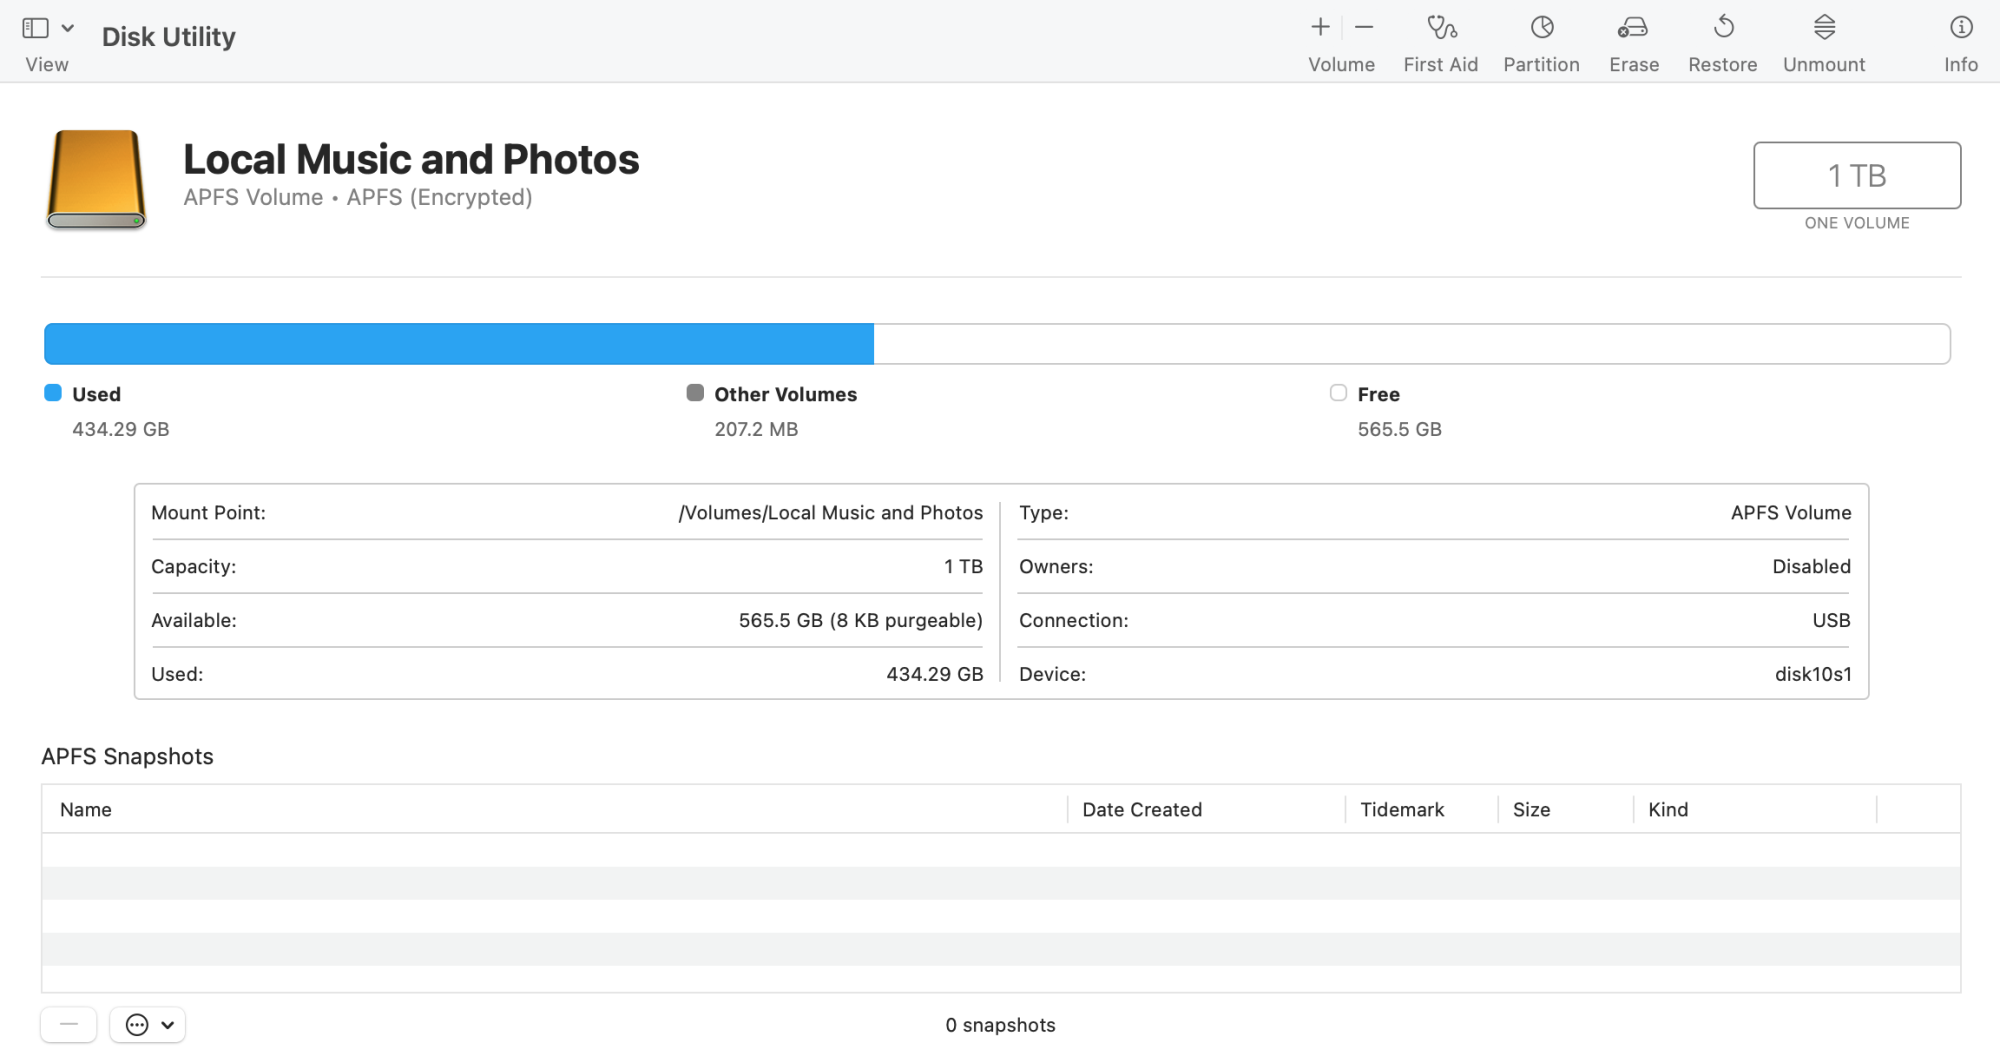Run First Aid on the volume
This screenshot has height=1063, width=2000.
1441,44
